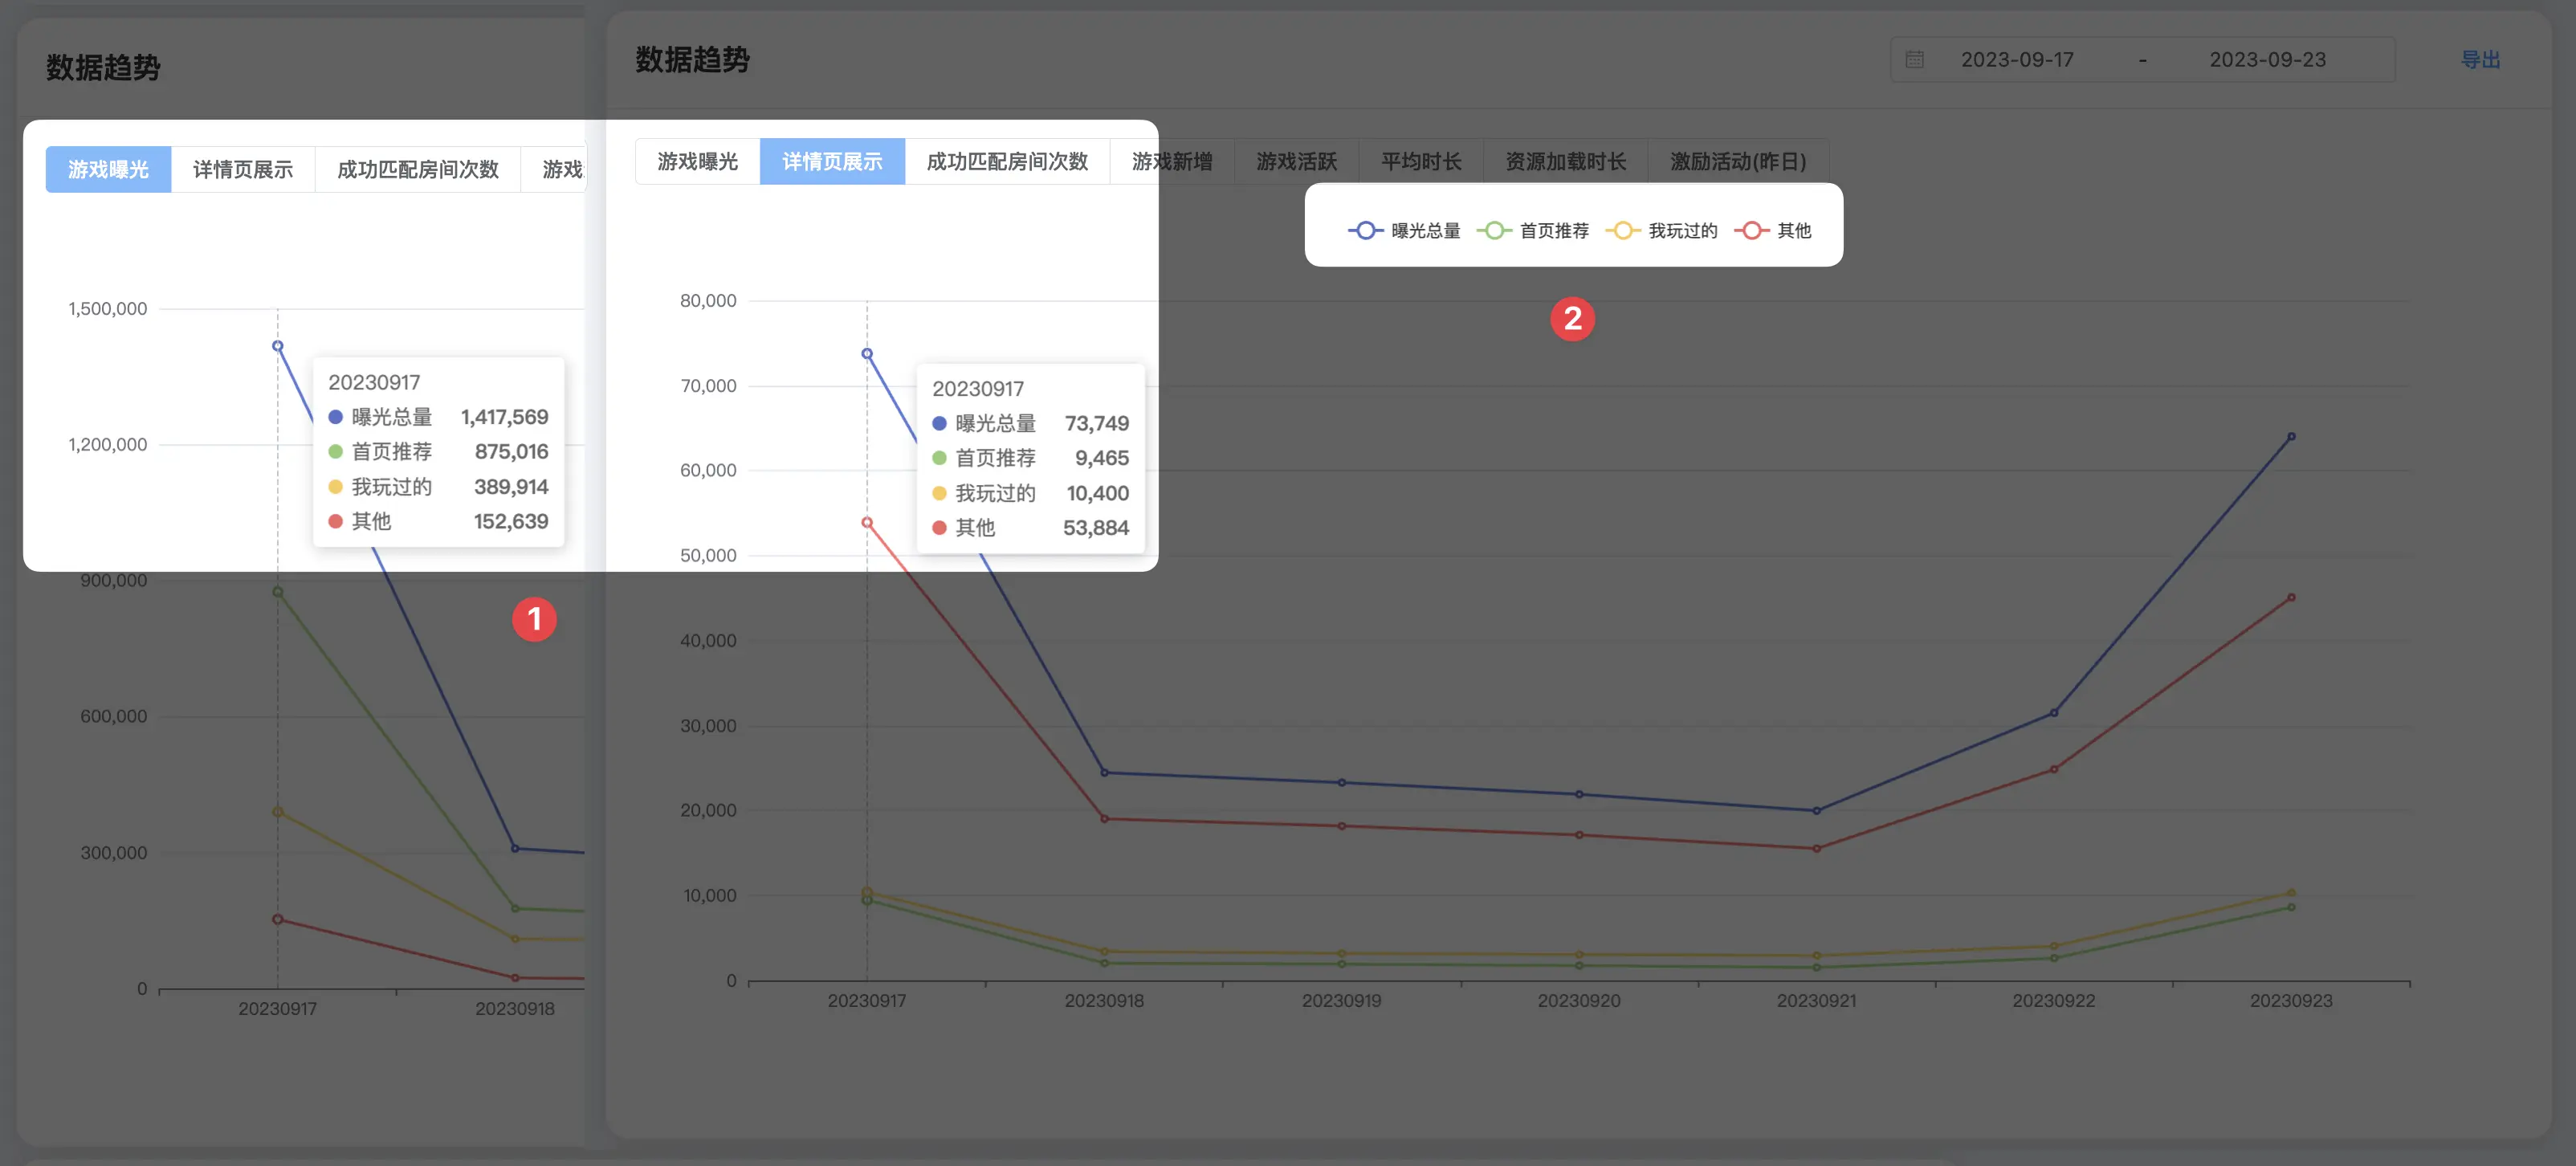Image resolution: width=2576 pixels, height=1166 pixels.
Task: Click blue 曝光总量 data point at 20230921
Action: [1817, 811]
